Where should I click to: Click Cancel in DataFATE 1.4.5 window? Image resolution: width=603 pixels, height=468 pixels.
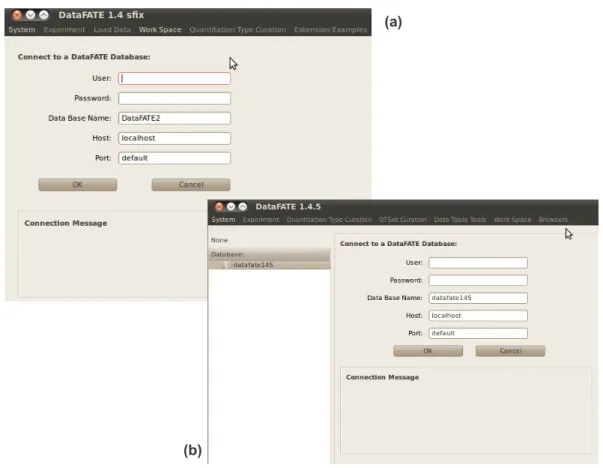coord(510,351)
